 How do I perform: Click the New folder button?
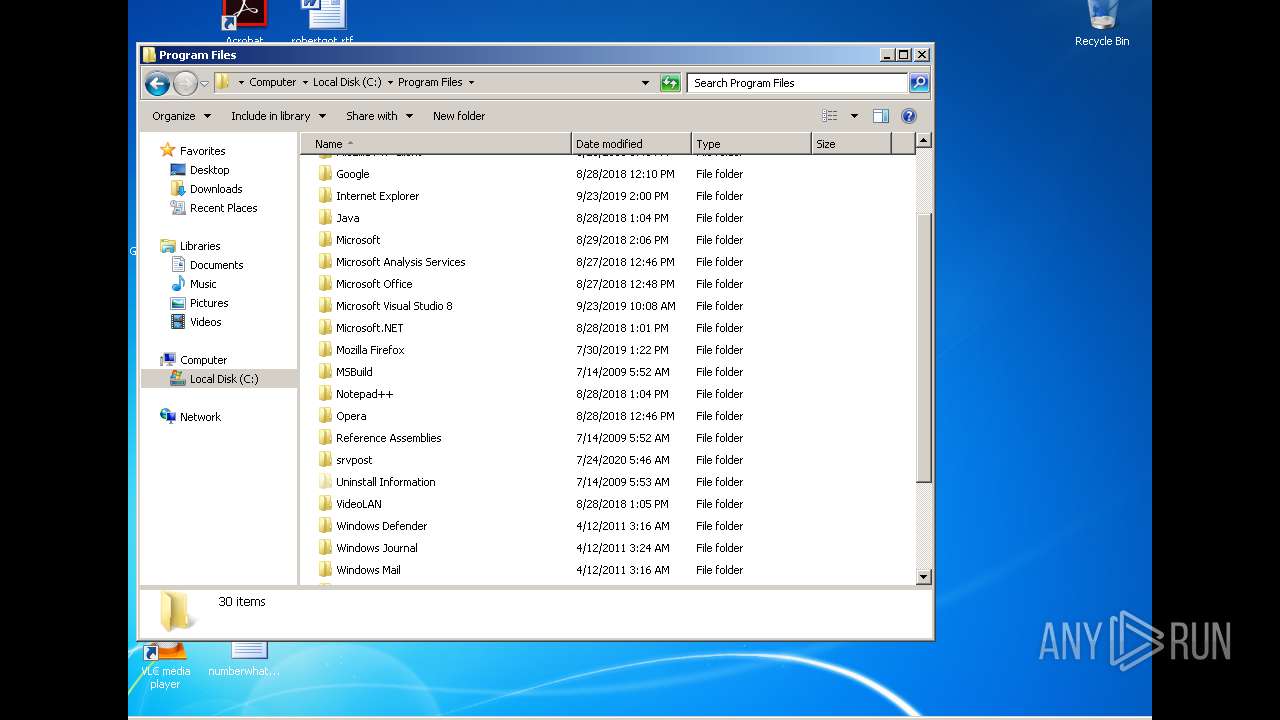[459, 116]
